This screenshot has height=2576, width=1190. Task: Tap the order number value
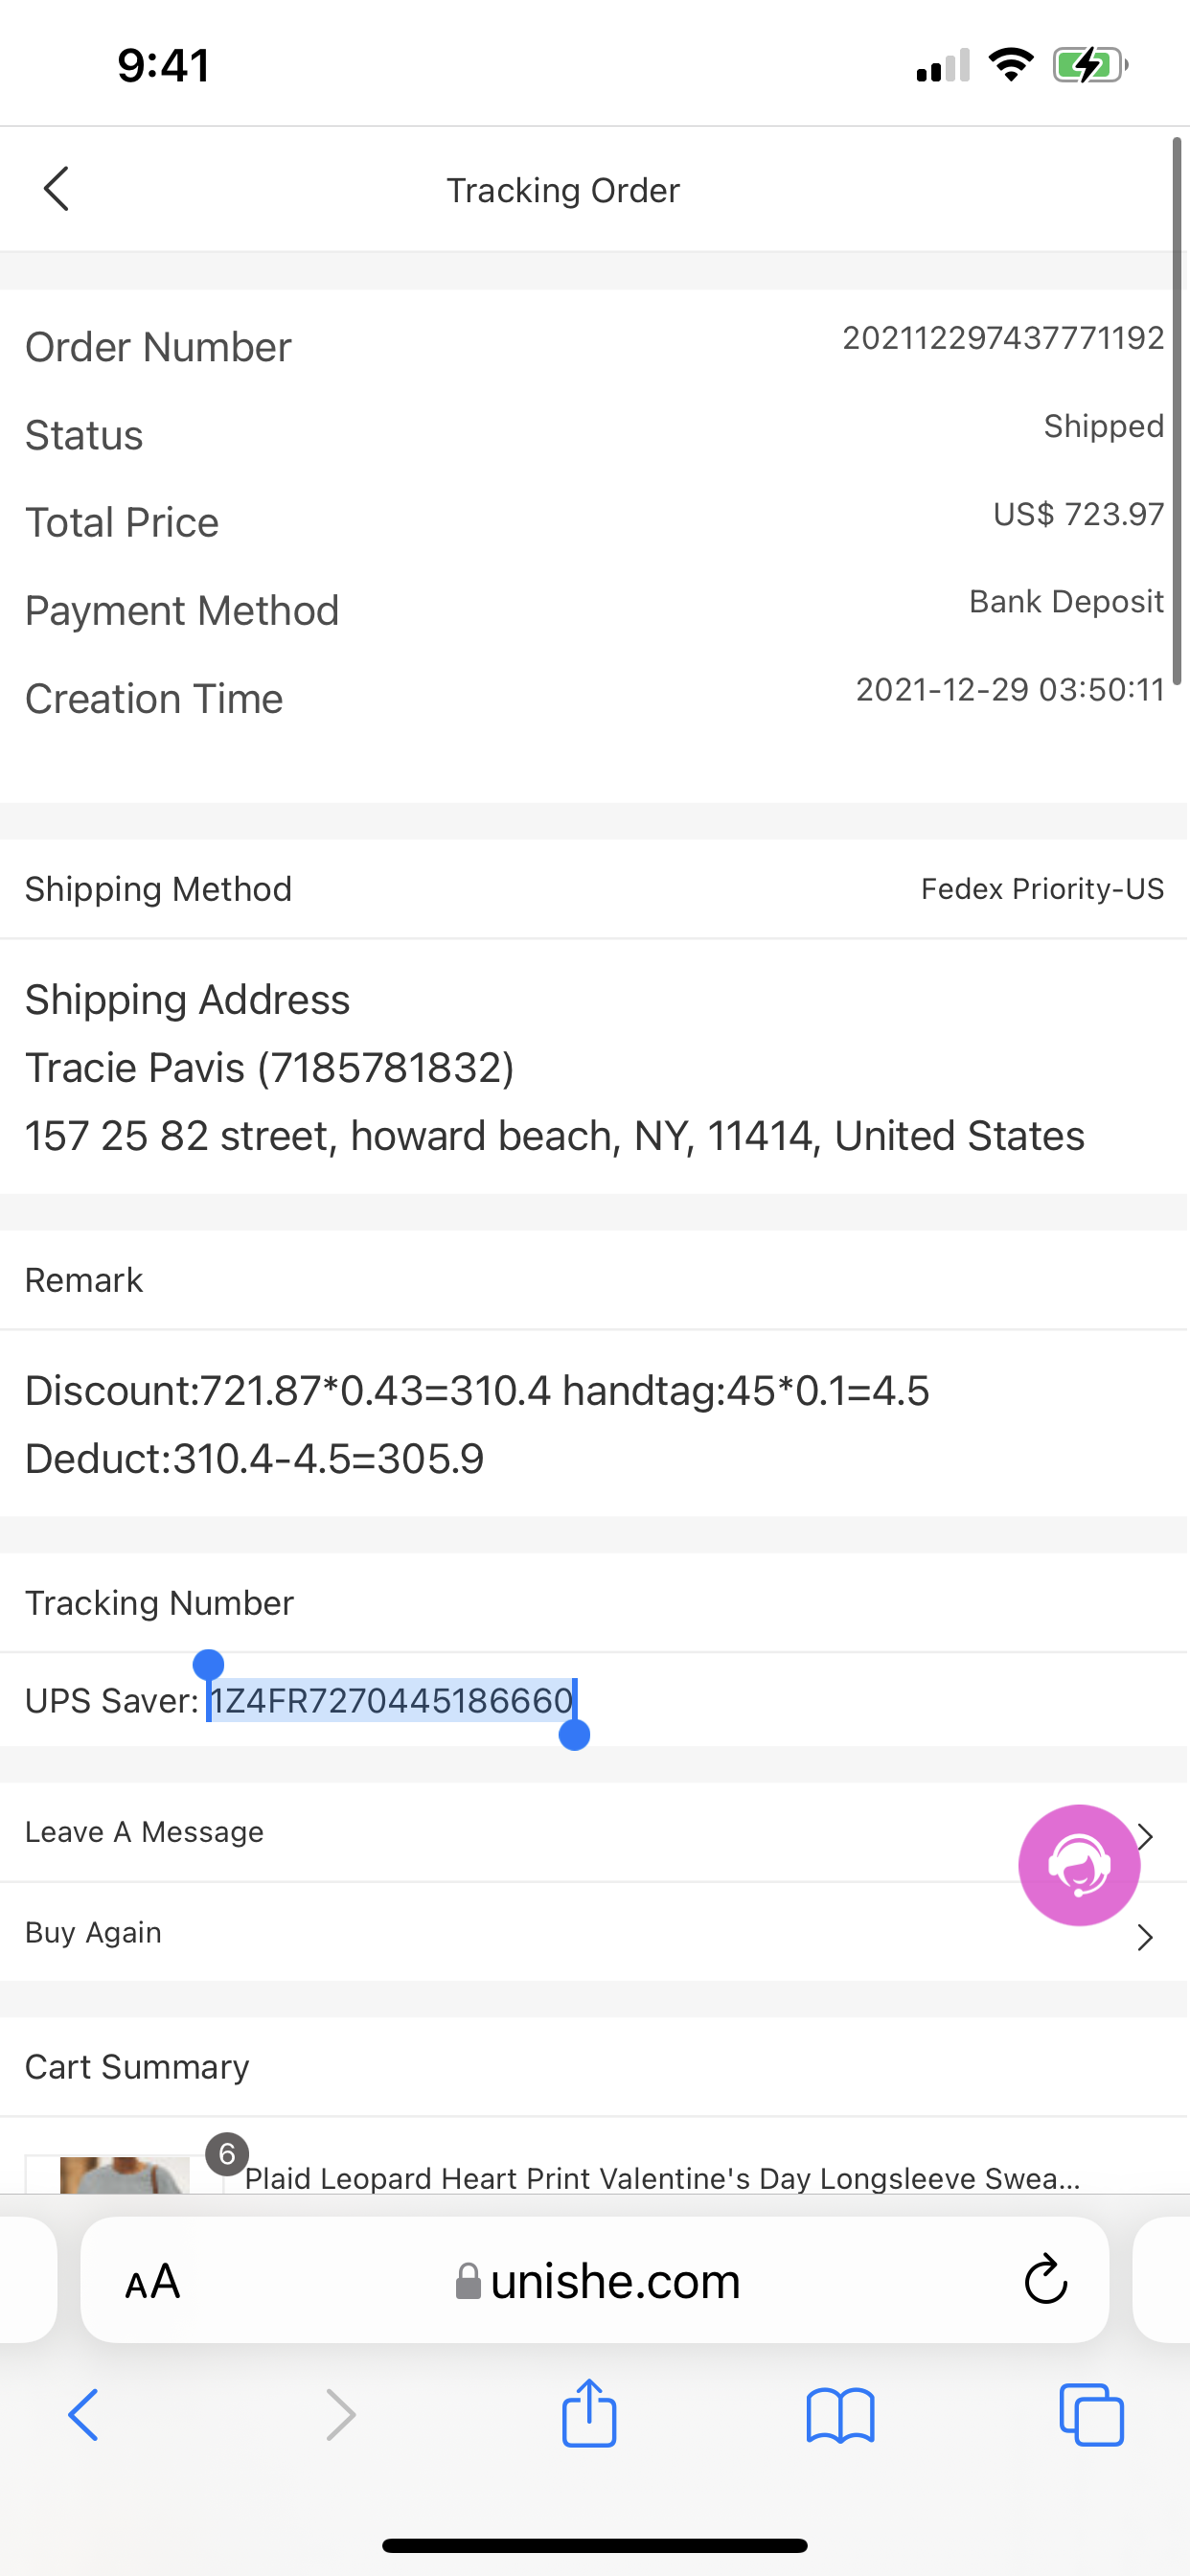click(x=1002, y=338)
